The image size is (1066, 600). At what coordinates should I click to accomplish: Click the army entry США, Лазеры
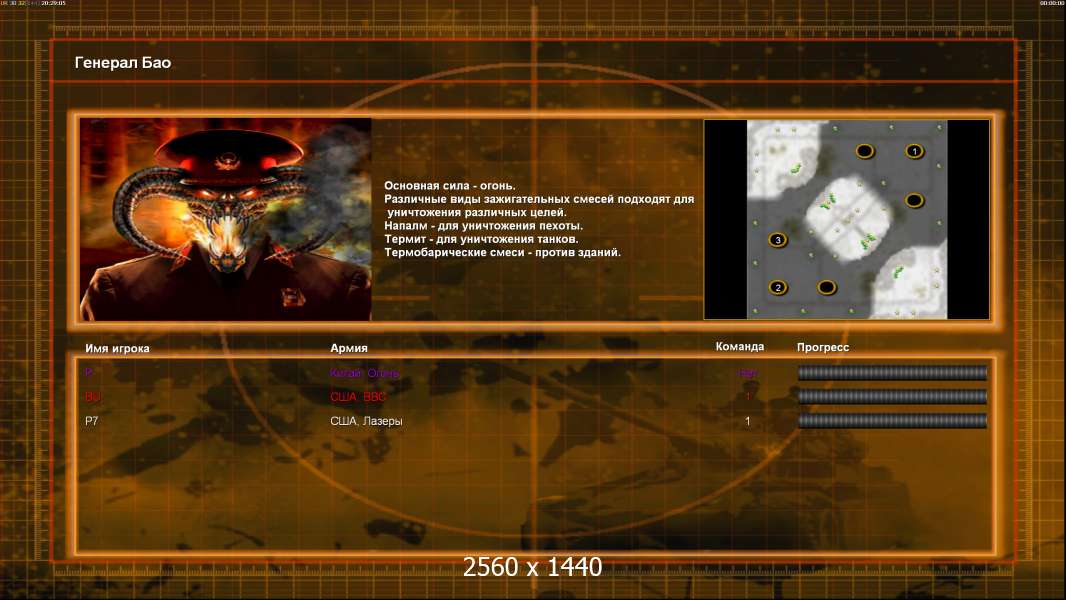[x=366, y=421]
